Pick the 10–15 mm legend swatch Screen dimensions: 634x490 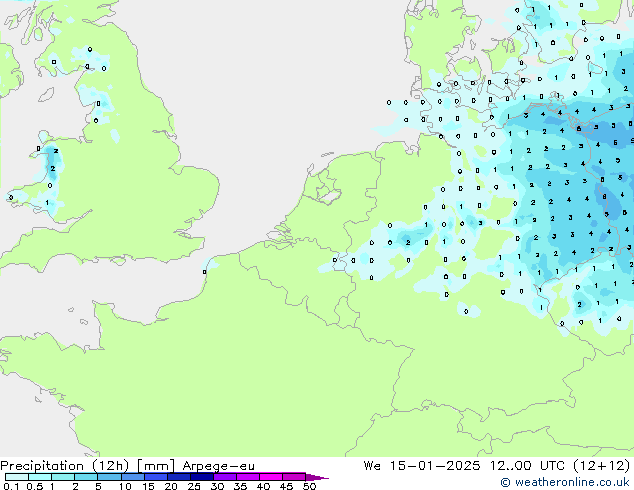pyautogui.click(x=132, y=477)
